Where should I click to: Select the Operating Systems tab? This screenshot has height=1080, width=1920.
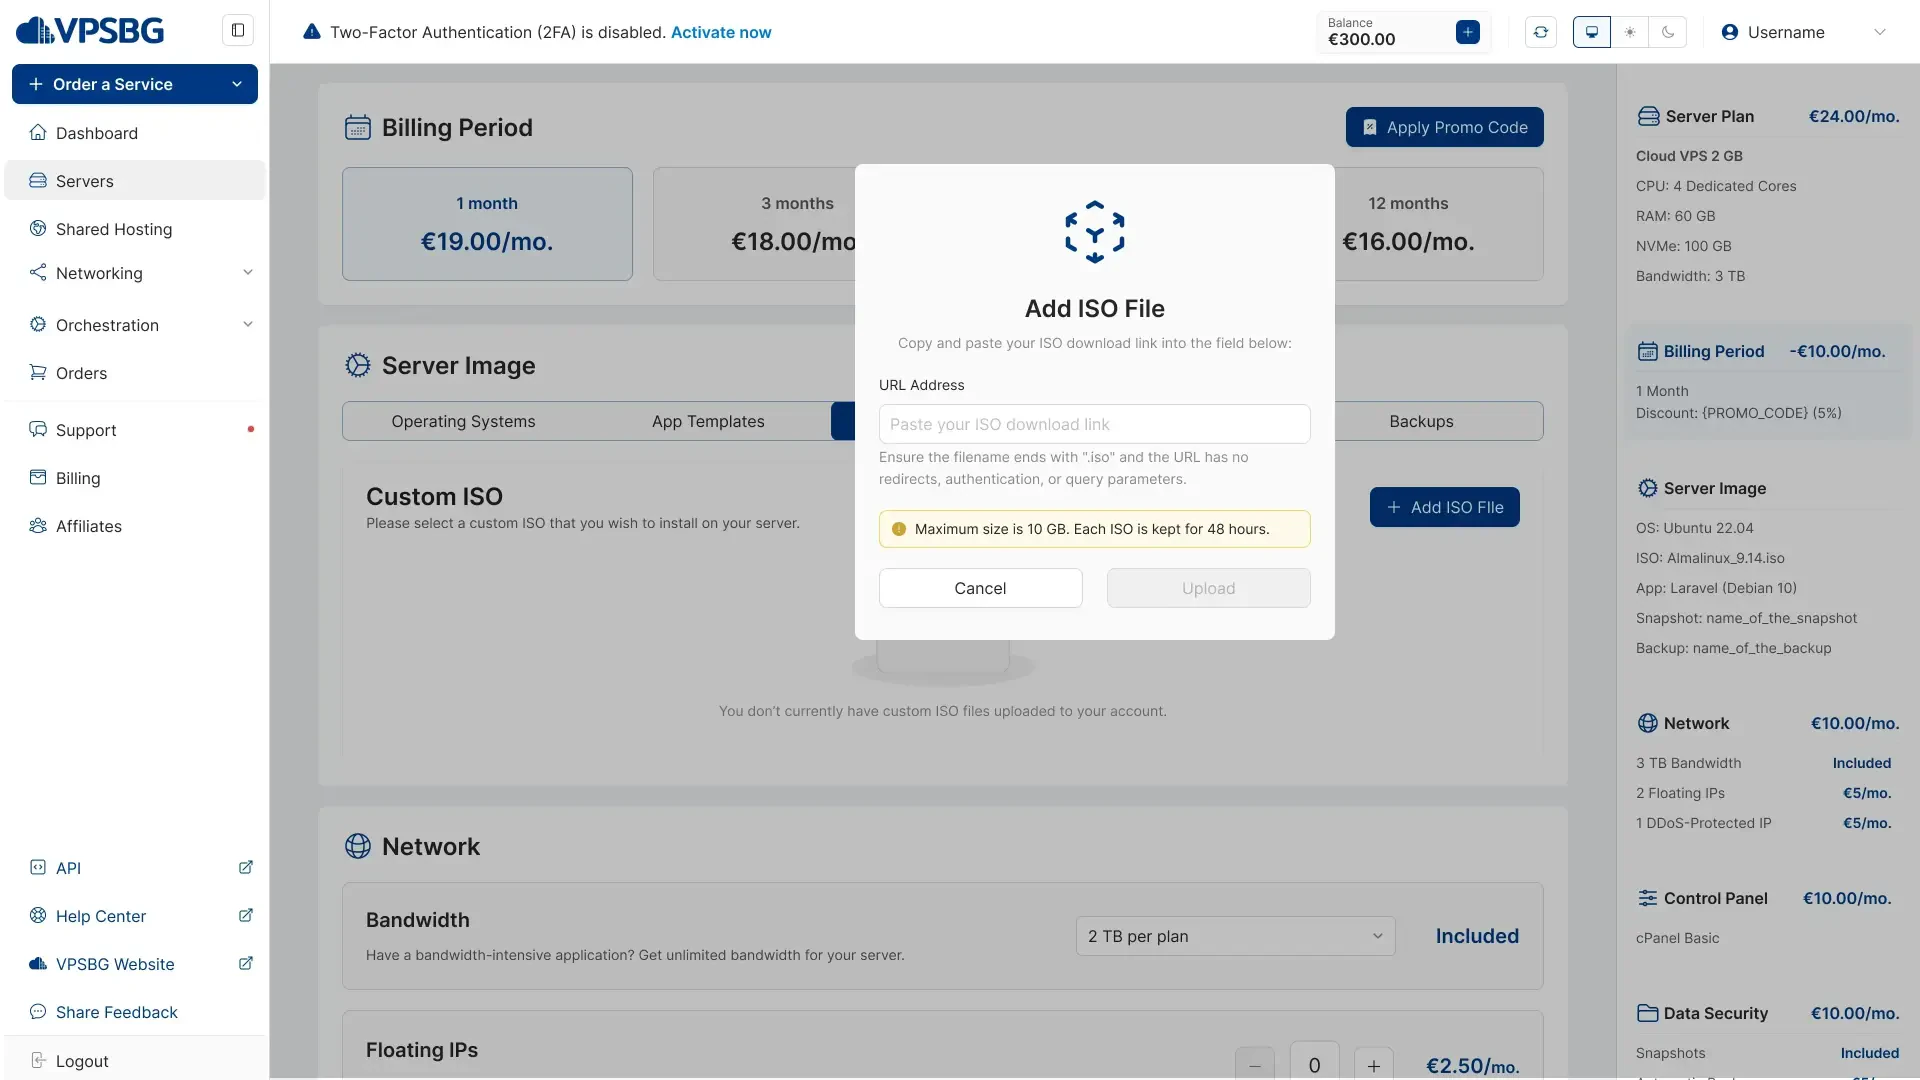463,421
